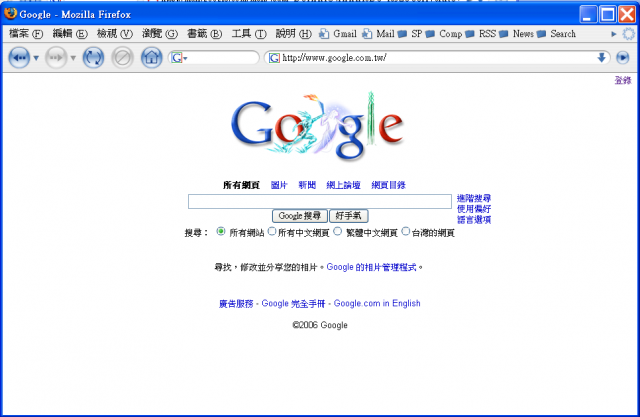
Task: Open the 進階搜尋 advanced search link
Action: [473, 198]
